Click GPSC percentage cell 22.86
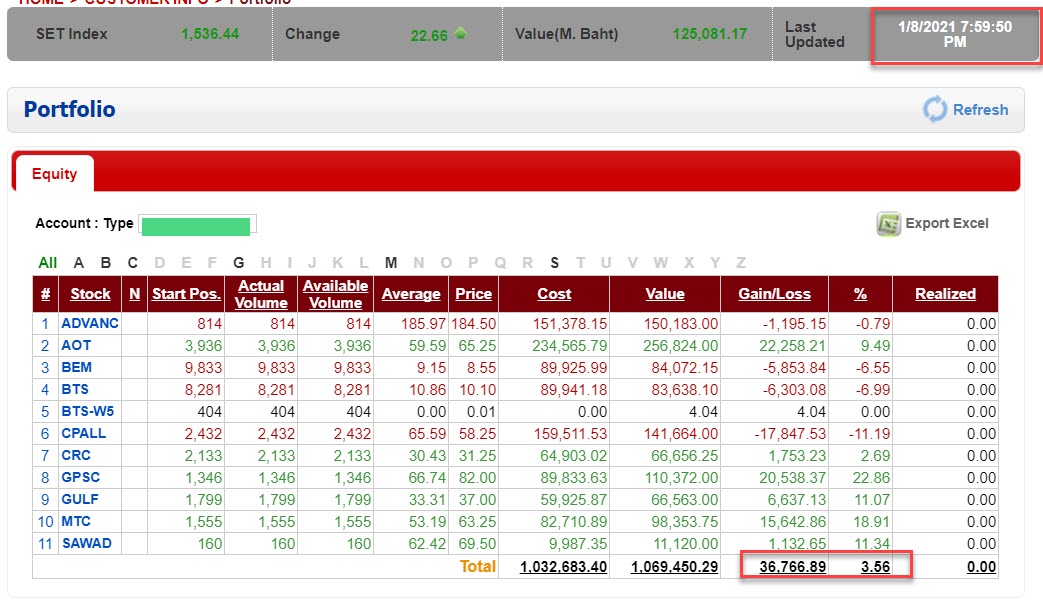 (871, 478)
